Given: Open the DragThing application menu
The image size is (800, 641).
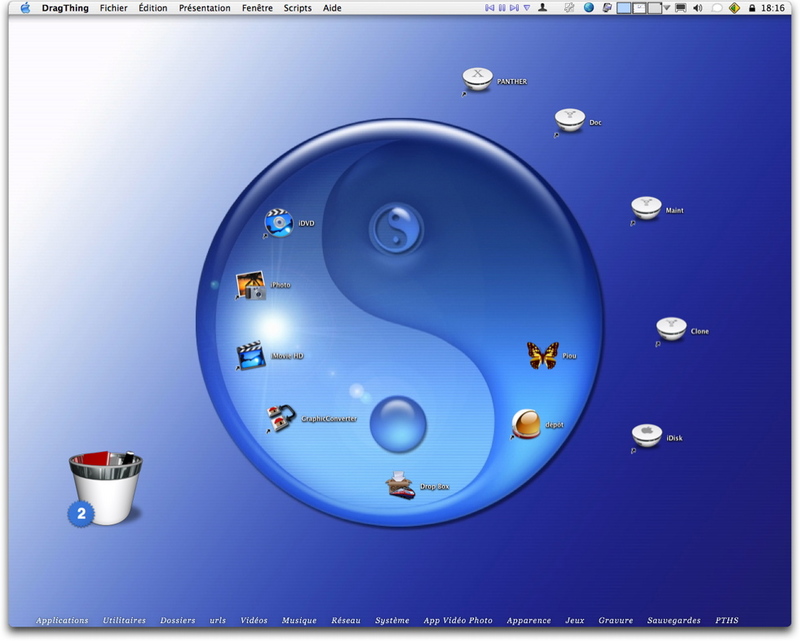Looking at the screenshot, I should tap(65, 8).
